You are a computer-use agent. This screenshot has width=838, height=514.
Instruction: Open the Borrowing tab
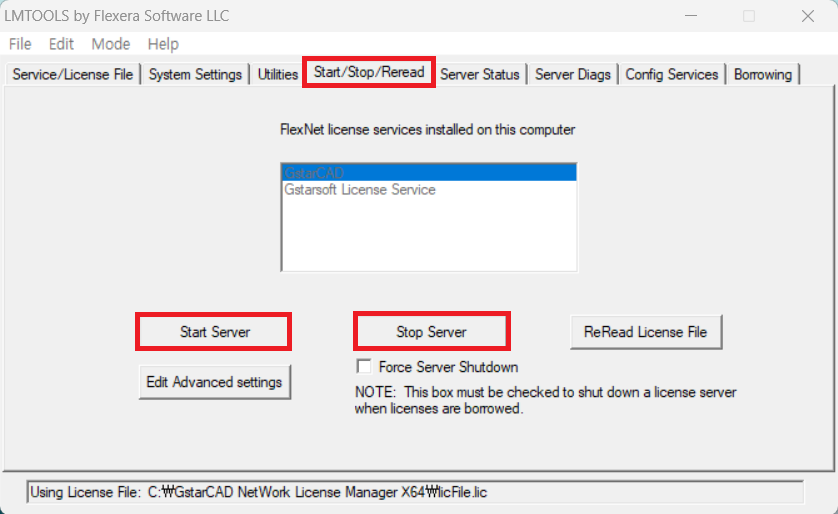point(763,74)
